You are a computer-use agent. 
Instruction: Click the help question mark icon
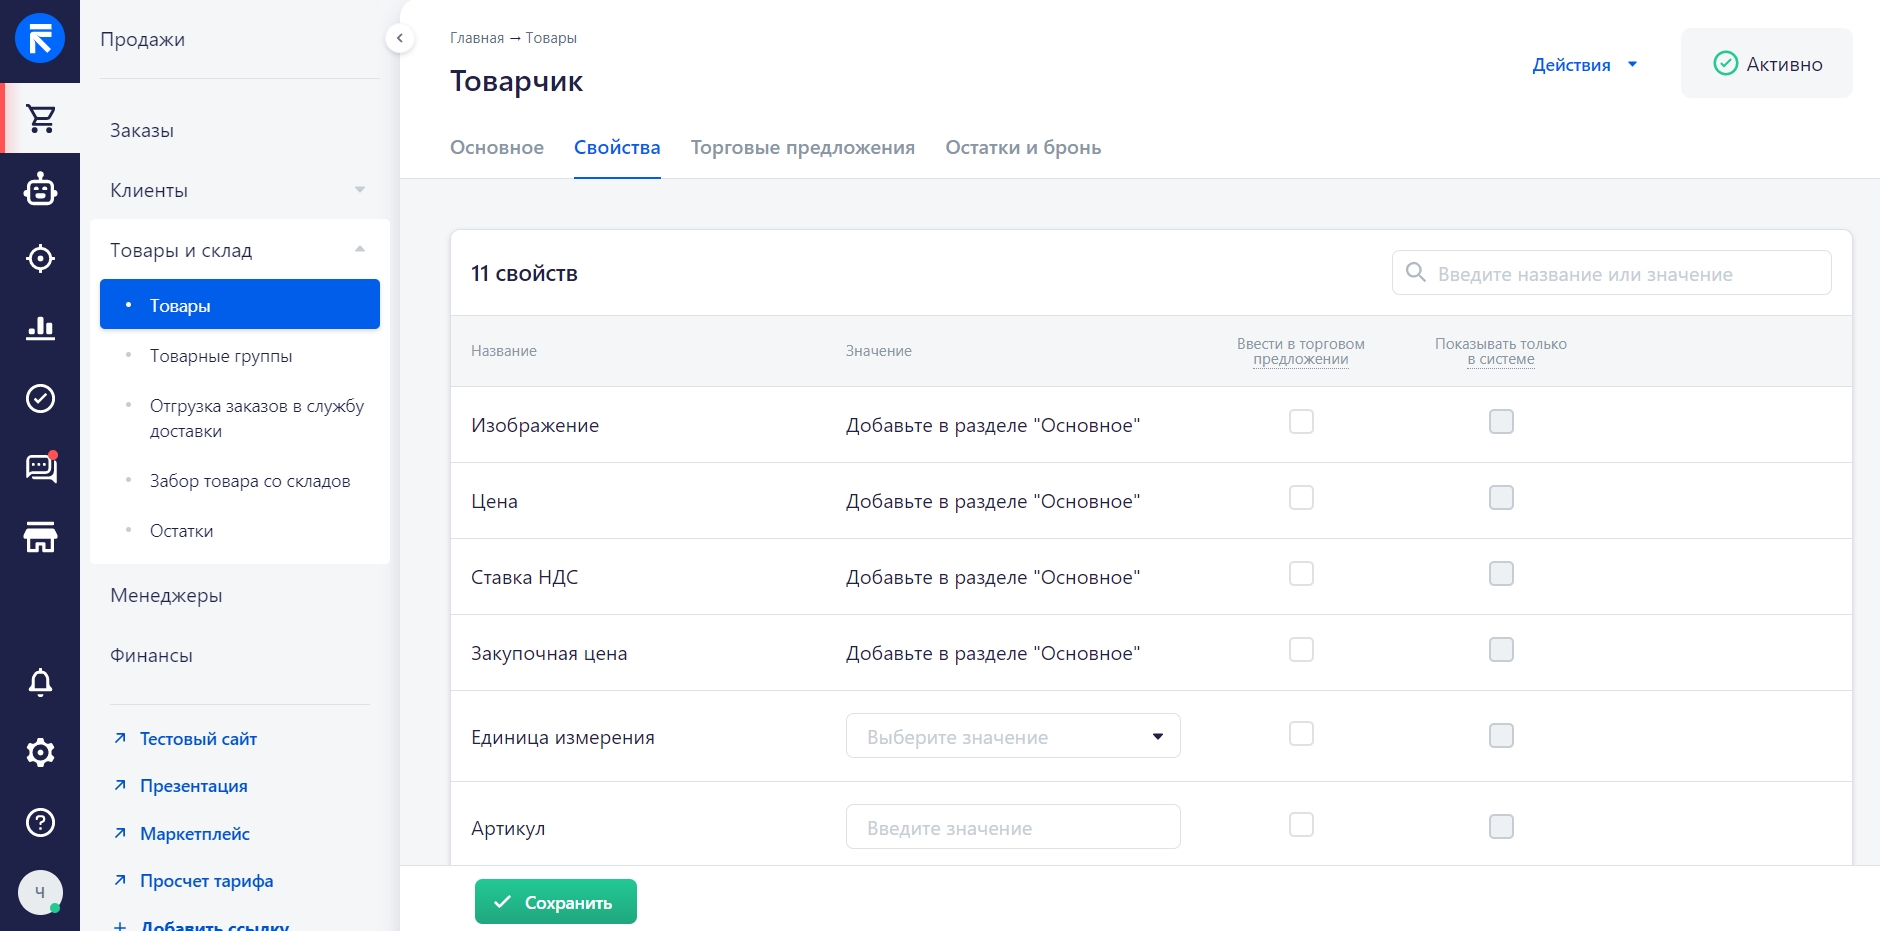[41, 822]
